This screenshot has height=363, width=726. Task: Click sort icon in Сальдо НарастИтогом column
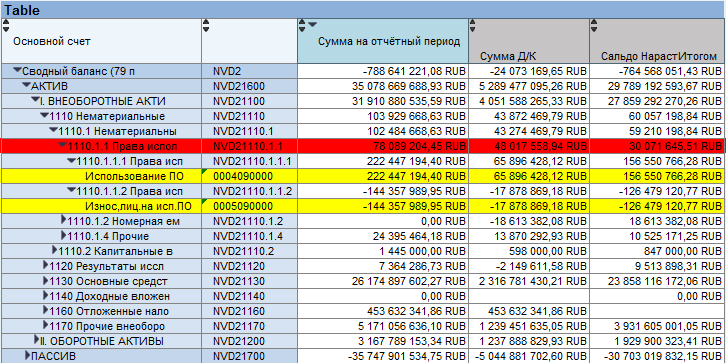point(594,25)
